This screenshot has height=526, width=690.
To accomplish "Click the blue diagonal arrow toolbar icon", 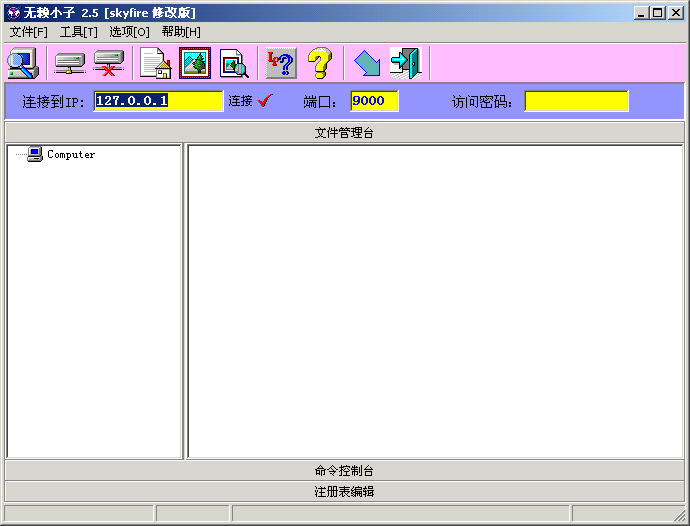I will pos(367,63).
